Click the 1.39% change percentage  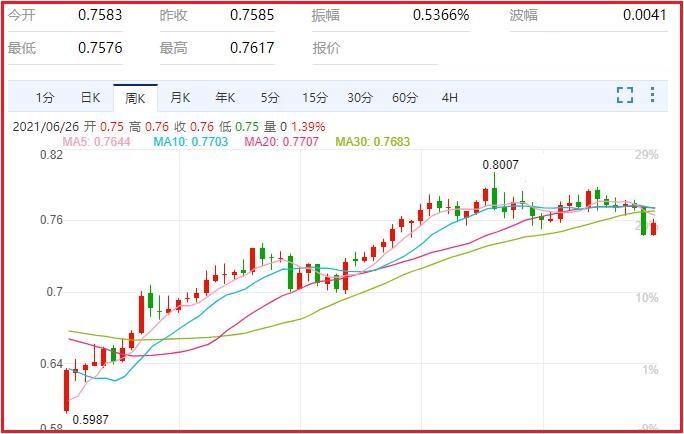[x=308, y=127]
